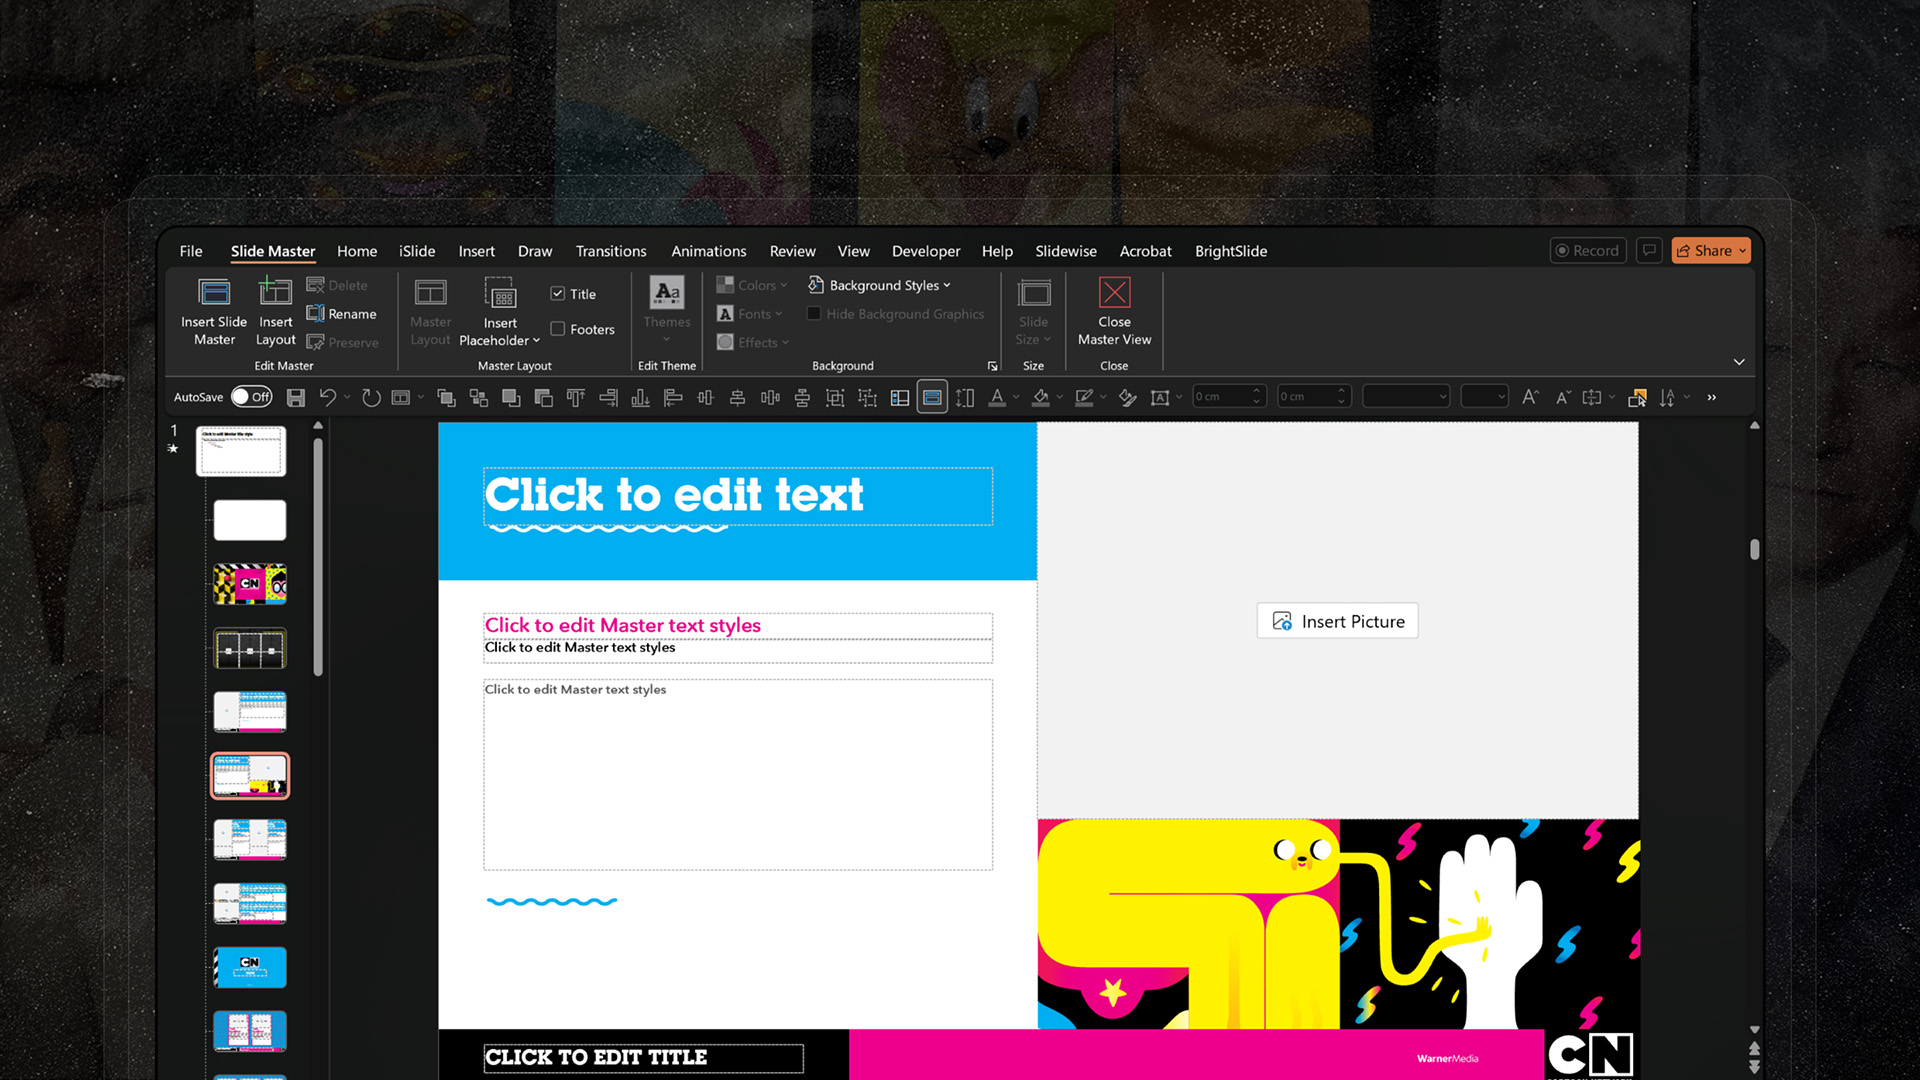This screenshot has width=1920, height=1080.
Task: Click the Undo arrow icon
Action: pyautogui.click(x=327, y=397)
